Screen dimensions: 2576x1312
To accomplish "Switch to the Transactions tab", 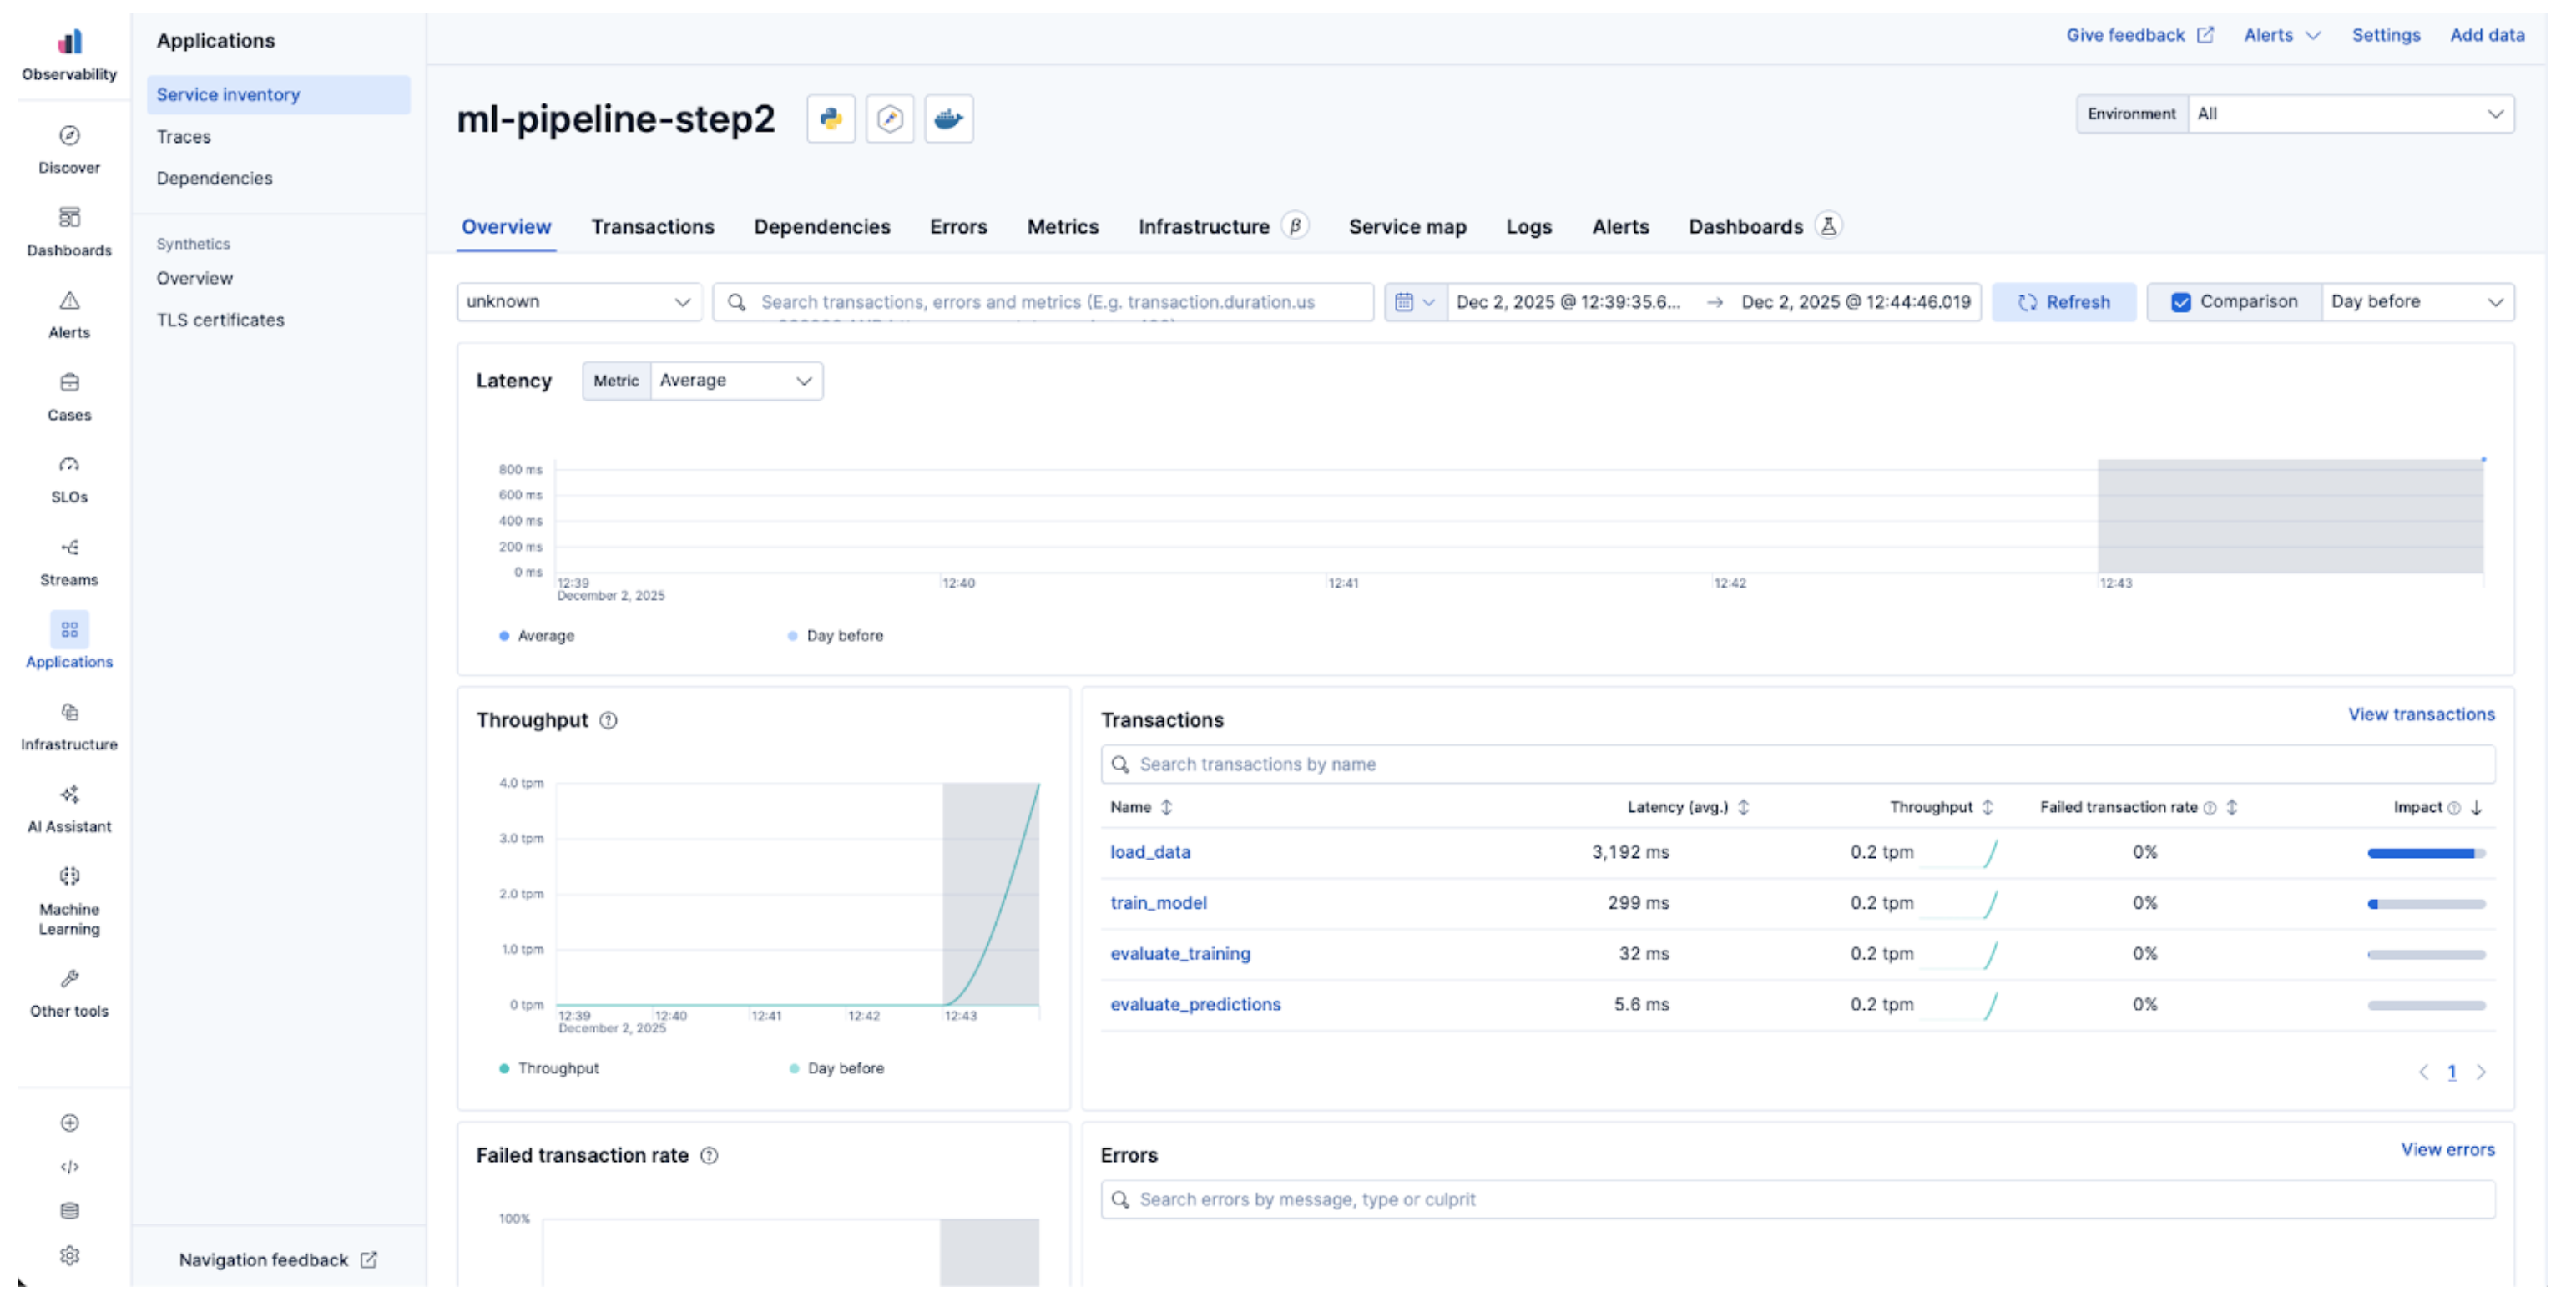I will point(652,227).
